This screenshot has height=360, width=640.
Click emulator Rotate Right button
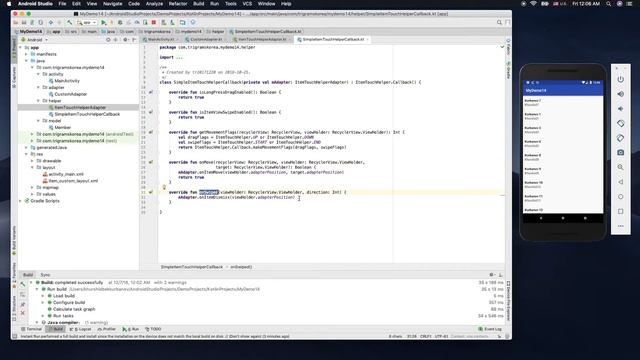[x=620, y=138]
